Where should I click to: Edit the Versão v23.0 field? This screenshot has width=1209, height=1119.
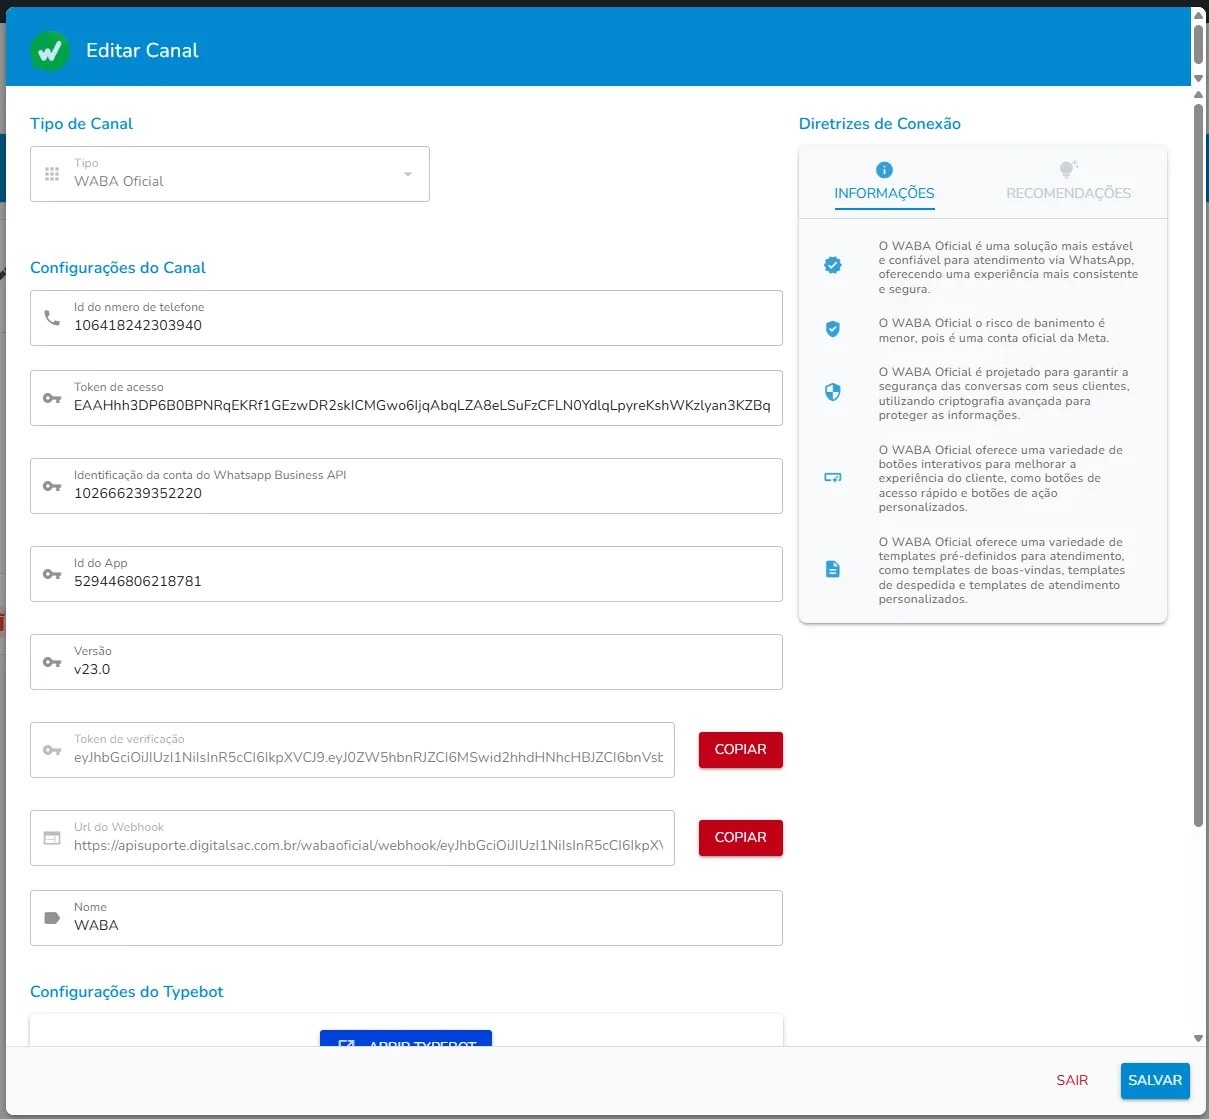[406, 662]
